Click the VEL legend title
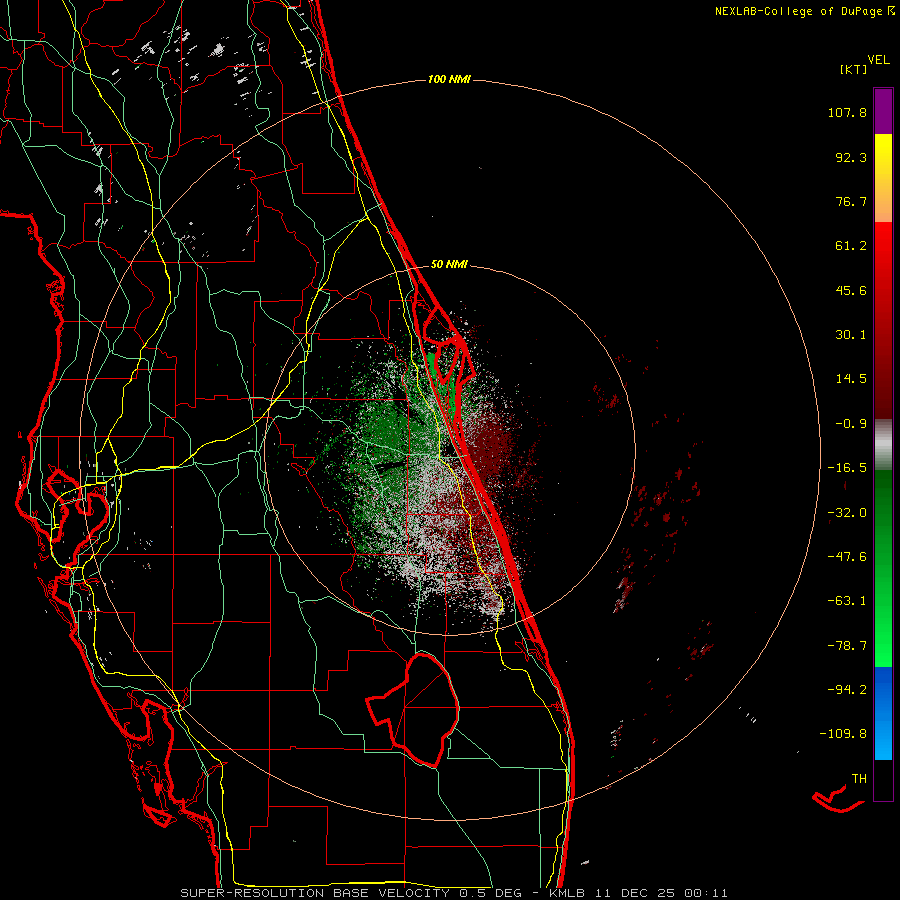 (878, 60)
